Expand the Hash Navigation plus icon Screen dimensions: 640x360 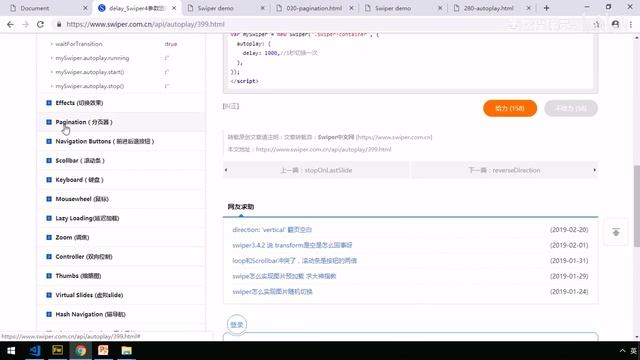49,314
